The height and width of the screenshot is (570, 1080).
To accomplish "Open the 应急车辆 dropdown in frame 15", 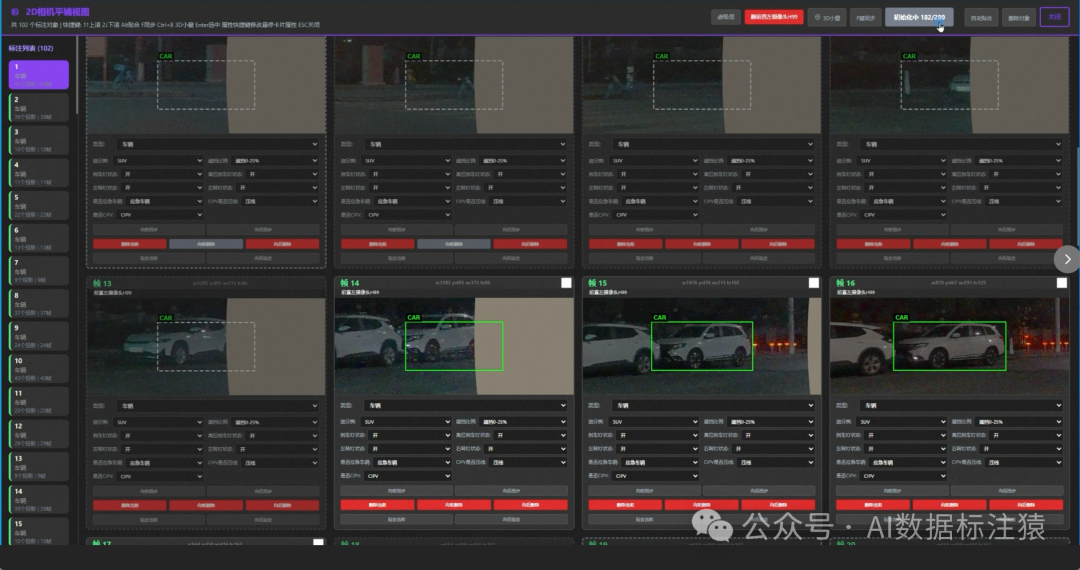I will pos(660,462).
